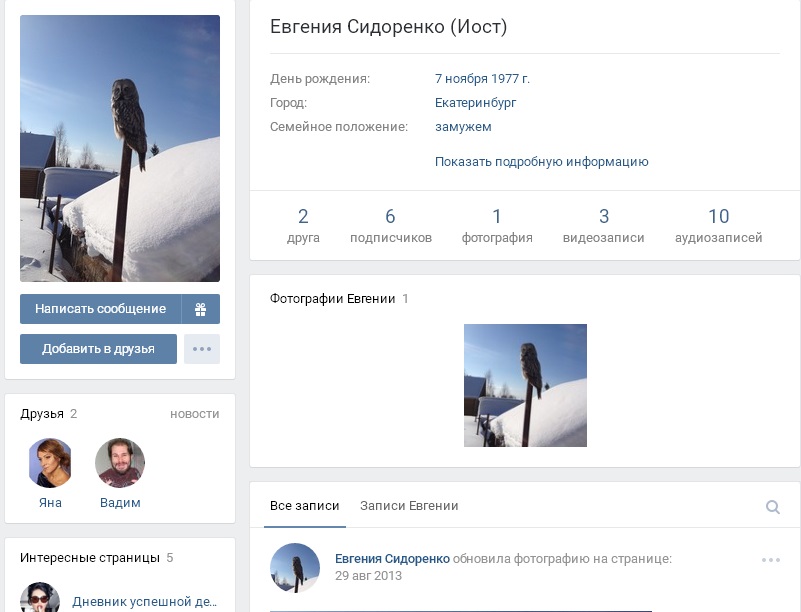This screenshot has height=612, width=801.
Task: Open the 10 аудиозаписей counter
Action: click(x=718, y=226)
